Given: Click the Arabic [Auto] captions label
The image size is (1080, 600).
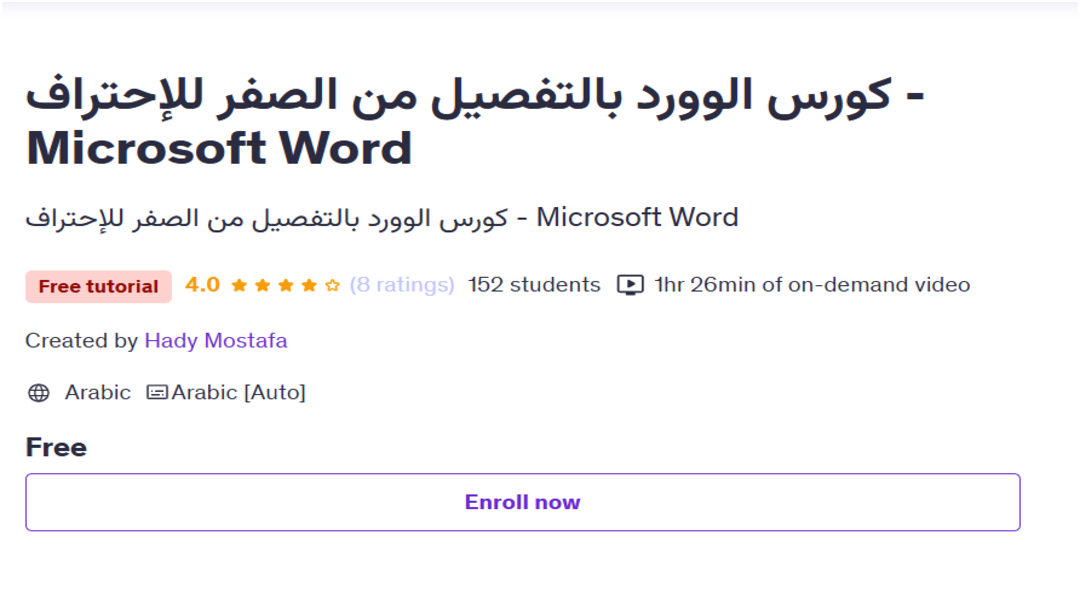Looking at the screenshot, I should tap(239, 393).
